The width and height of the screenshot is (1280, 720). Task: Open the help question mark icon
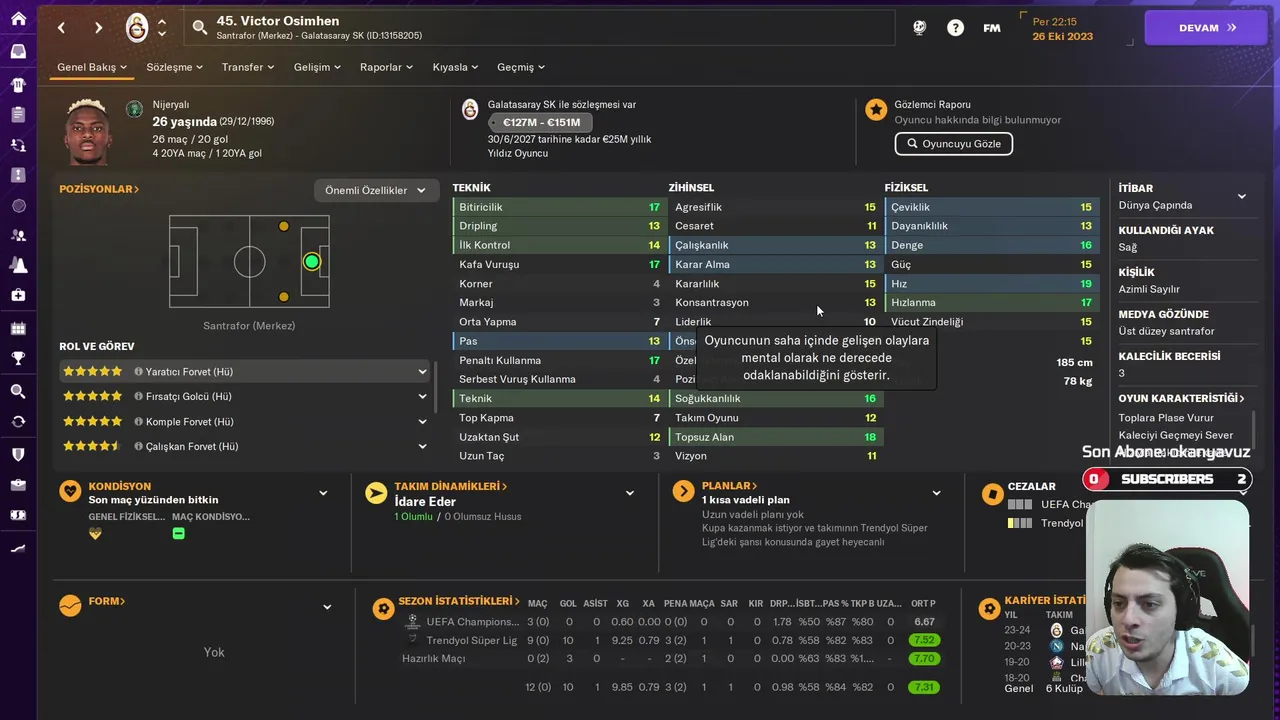tap(955, 28)
